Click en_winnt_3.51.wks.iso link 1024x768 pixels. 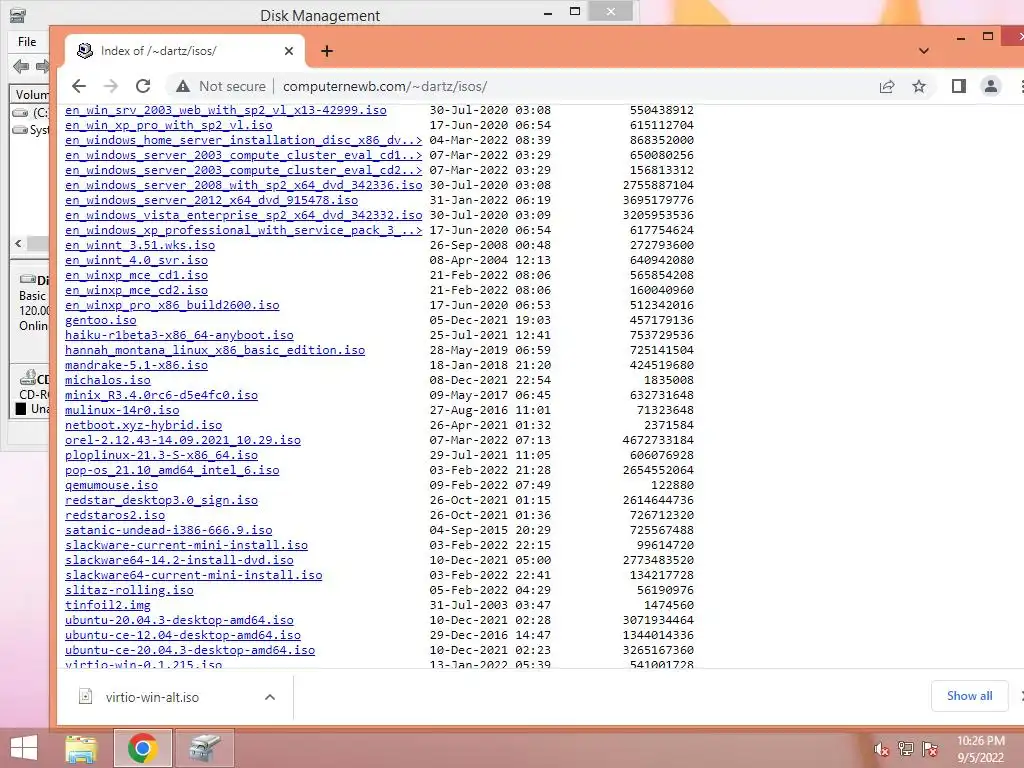(x=140, y=246)
